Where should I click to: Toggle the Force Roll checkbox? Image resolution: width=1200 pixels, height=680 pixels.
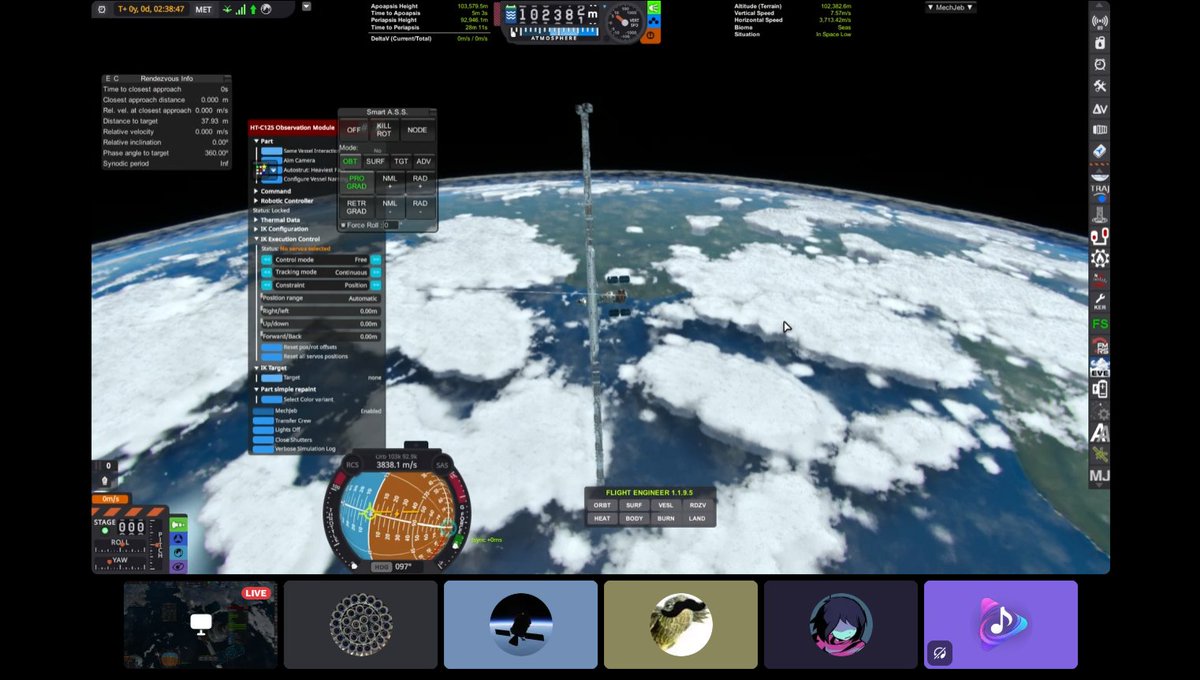pos(343,225)
